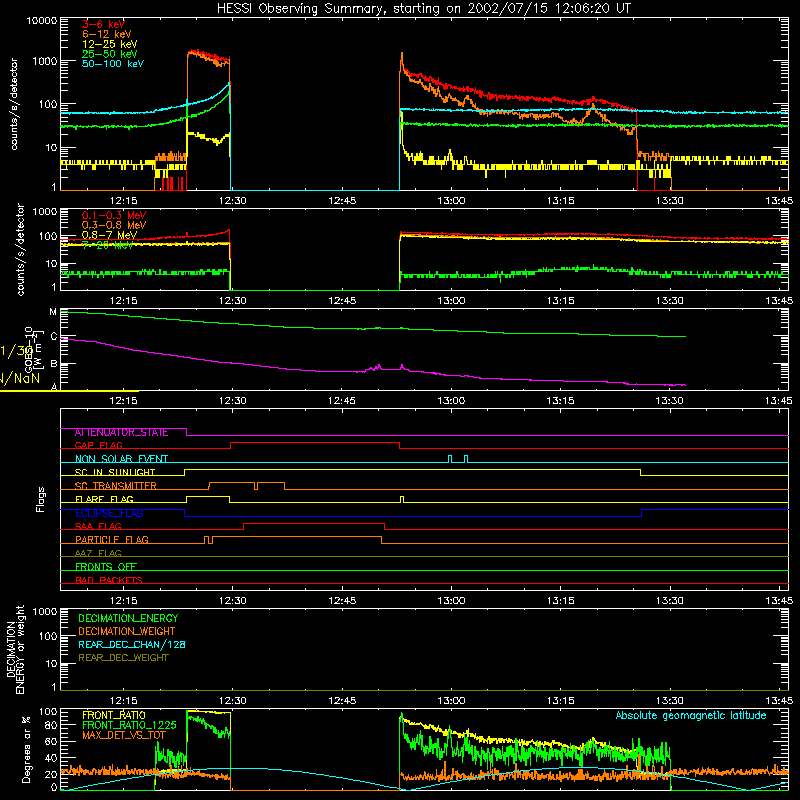The height and width of the screenshot is (800, 800).
Task: Click the REAR_DEC_CHAN/128 legend label
Action: [x=132, y=644]
